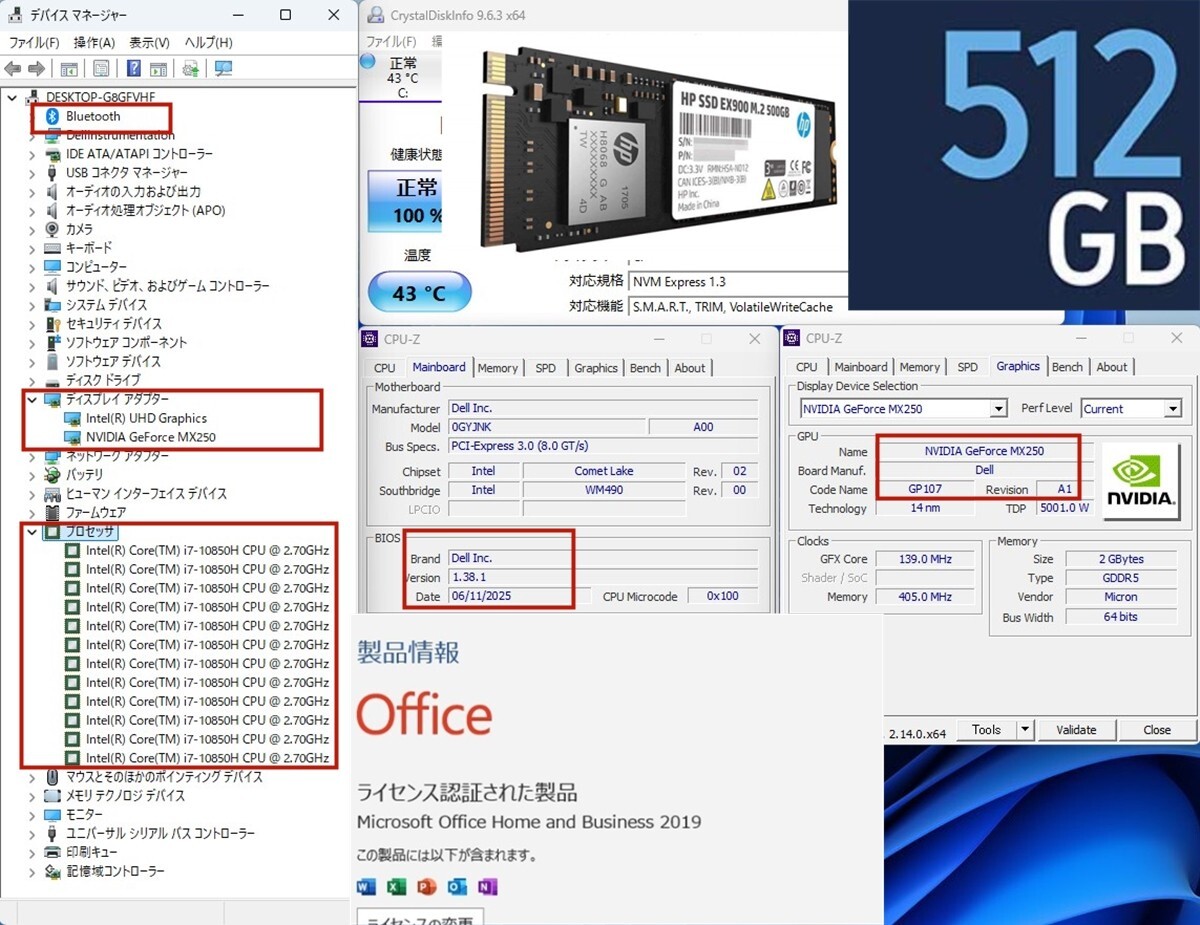
Task: Open the Properties toolbar icon in Device Manager
Action: [x=101, y=69]
